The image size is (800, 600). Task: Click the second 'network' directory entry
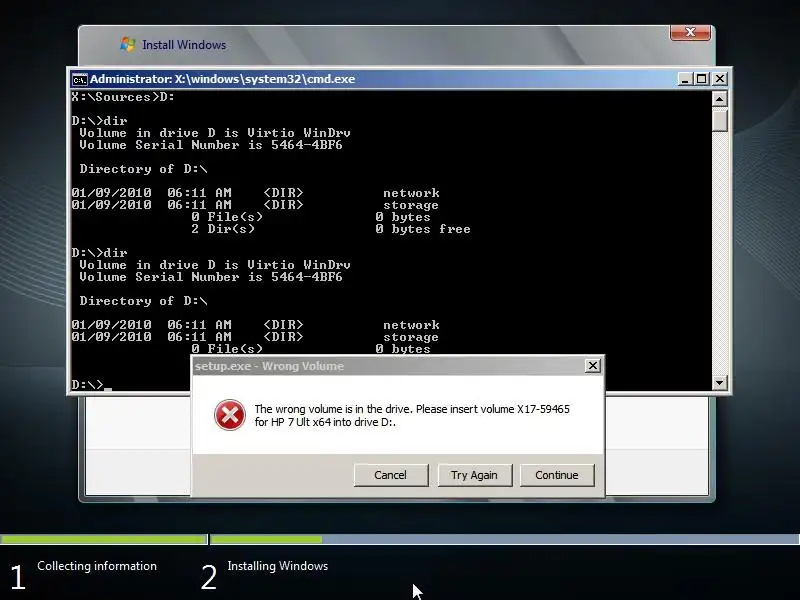(411, 326)
